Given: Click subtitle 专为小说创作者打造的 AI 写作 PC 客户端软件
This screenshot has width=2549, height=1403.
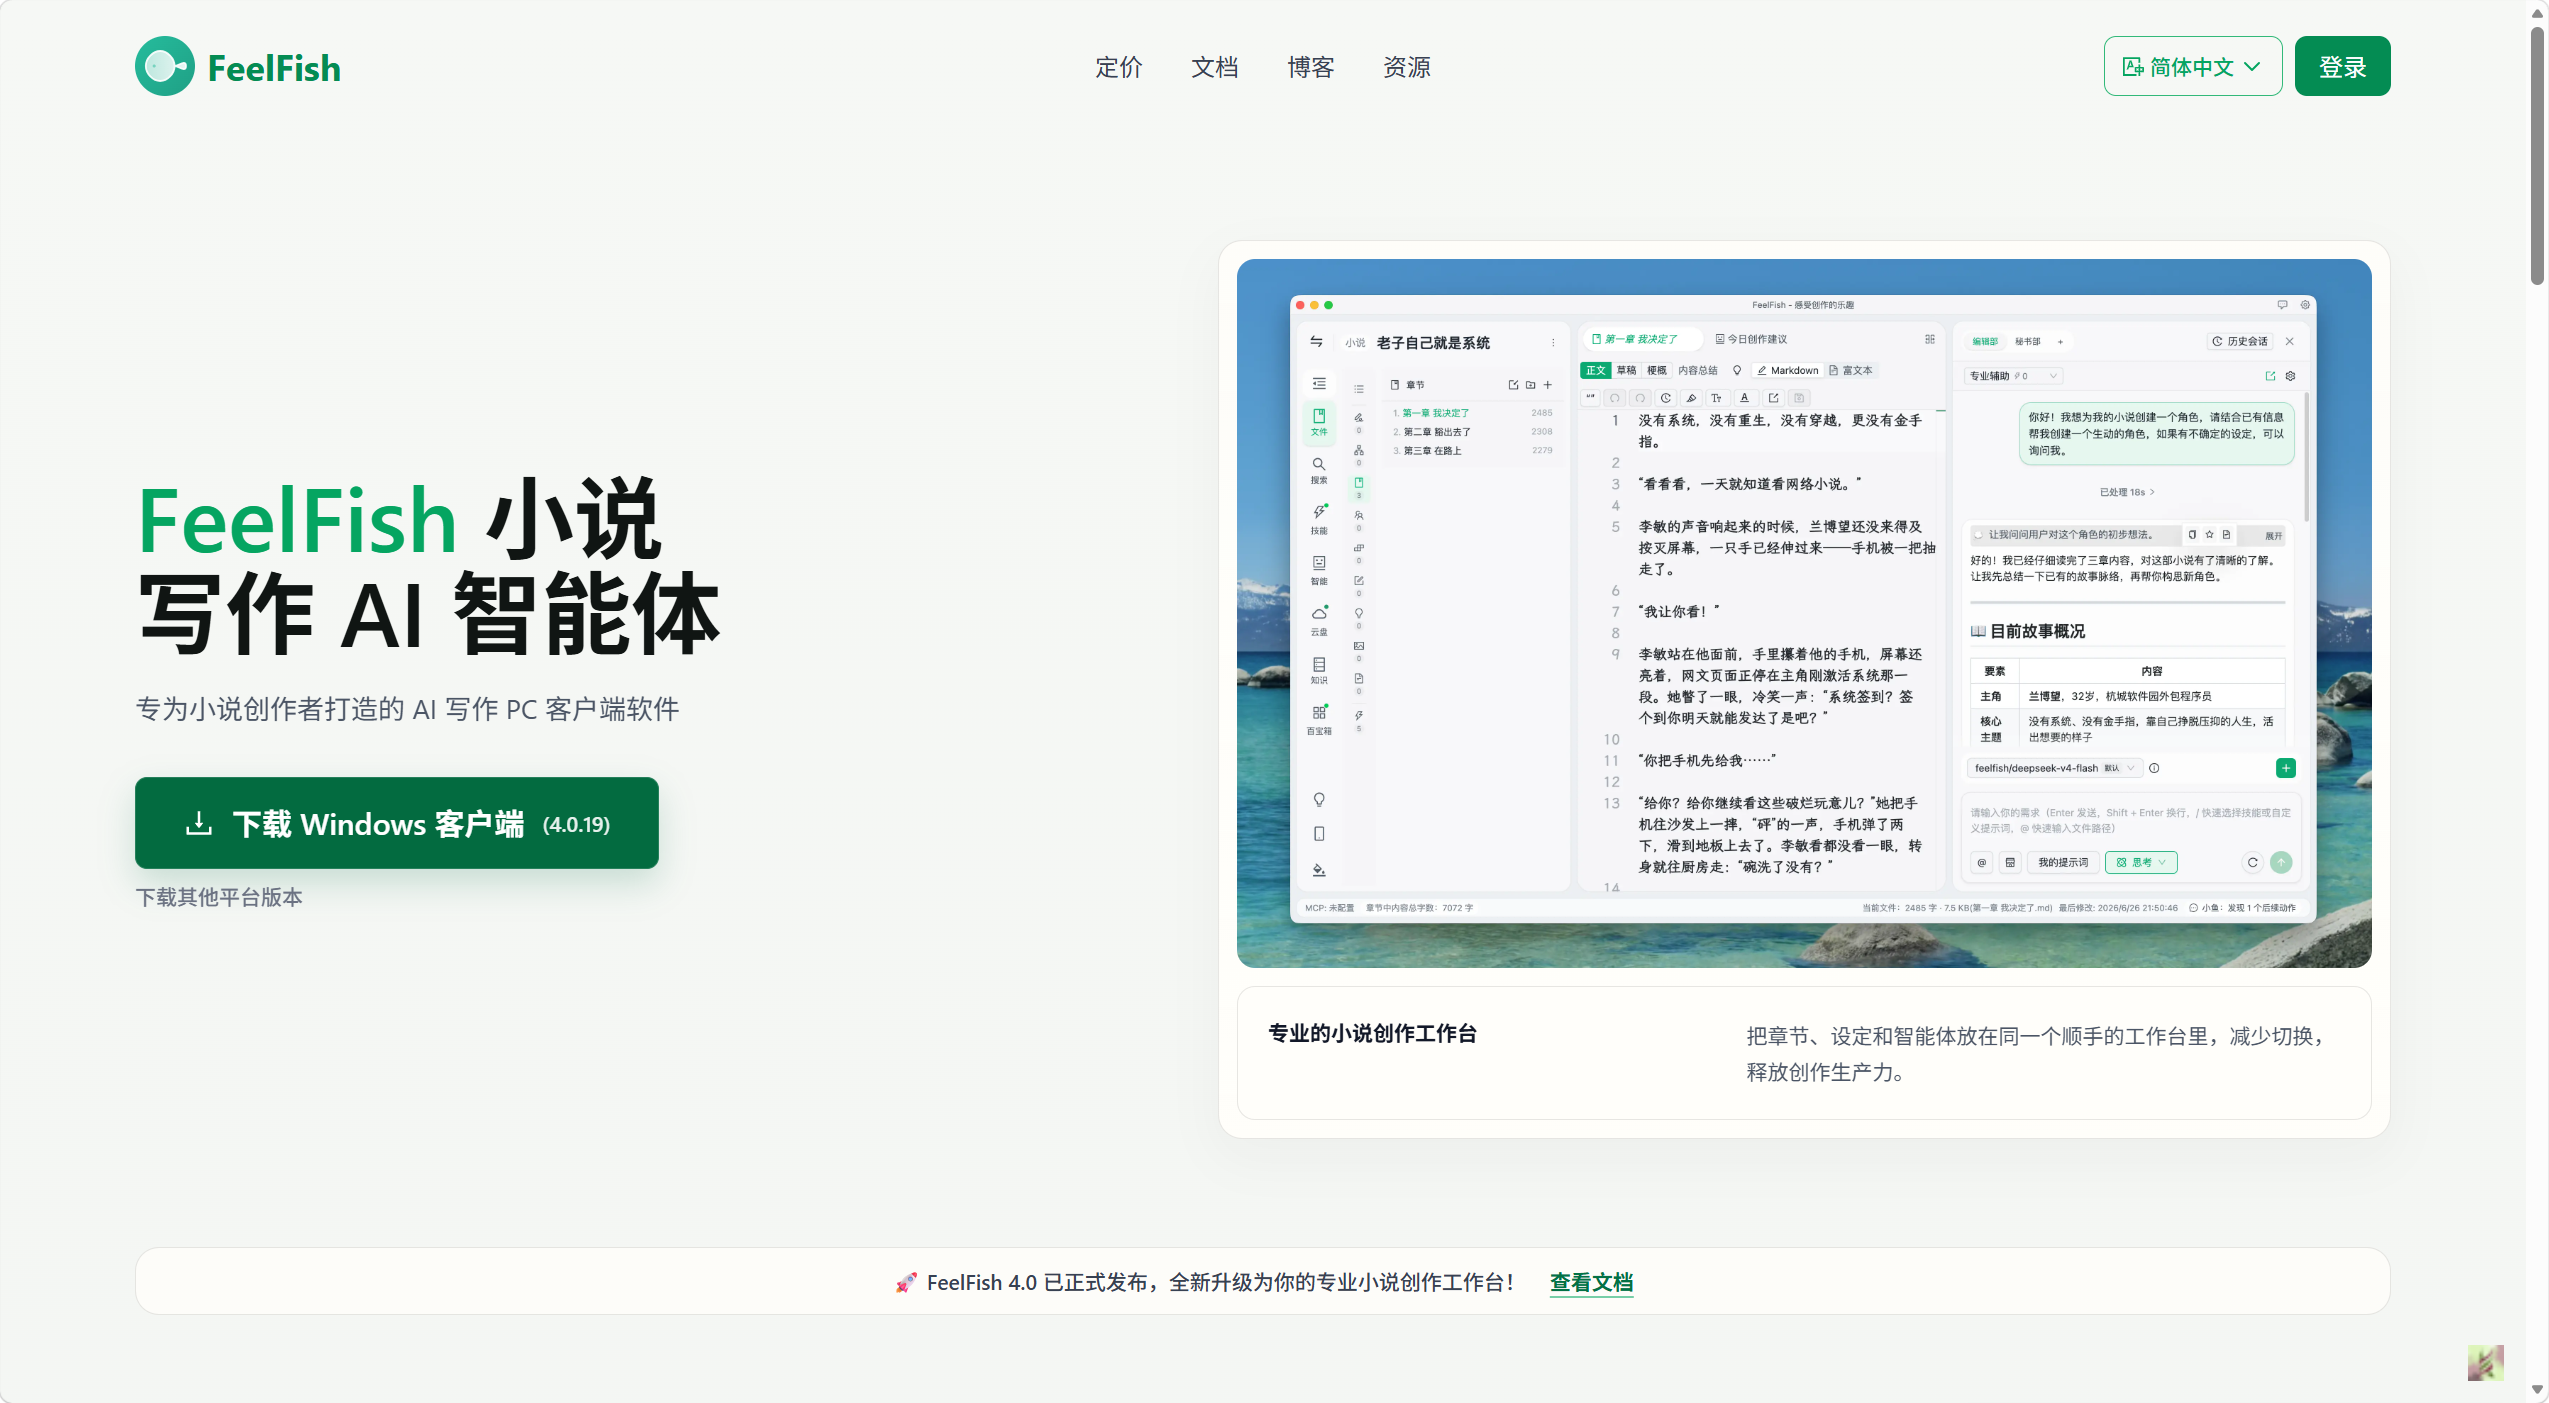Looking at the screenshot, I should pyautogui.click(x=407, y=709).
